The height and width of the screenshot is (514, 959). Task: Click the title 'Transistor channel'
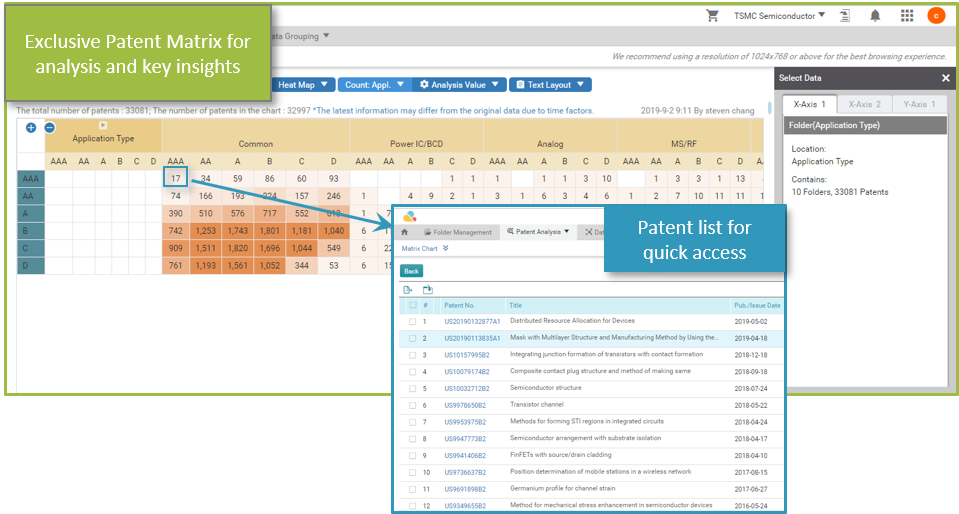pyautogui.click(x=536, y=404)
